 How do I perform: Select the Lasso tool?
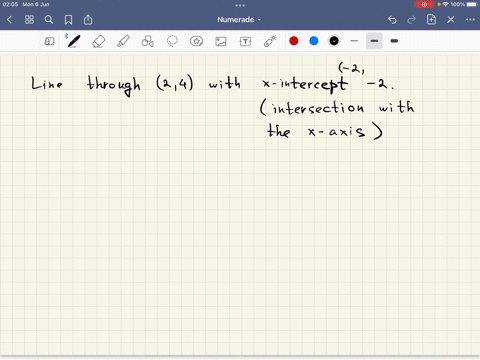tap(172, 41)
